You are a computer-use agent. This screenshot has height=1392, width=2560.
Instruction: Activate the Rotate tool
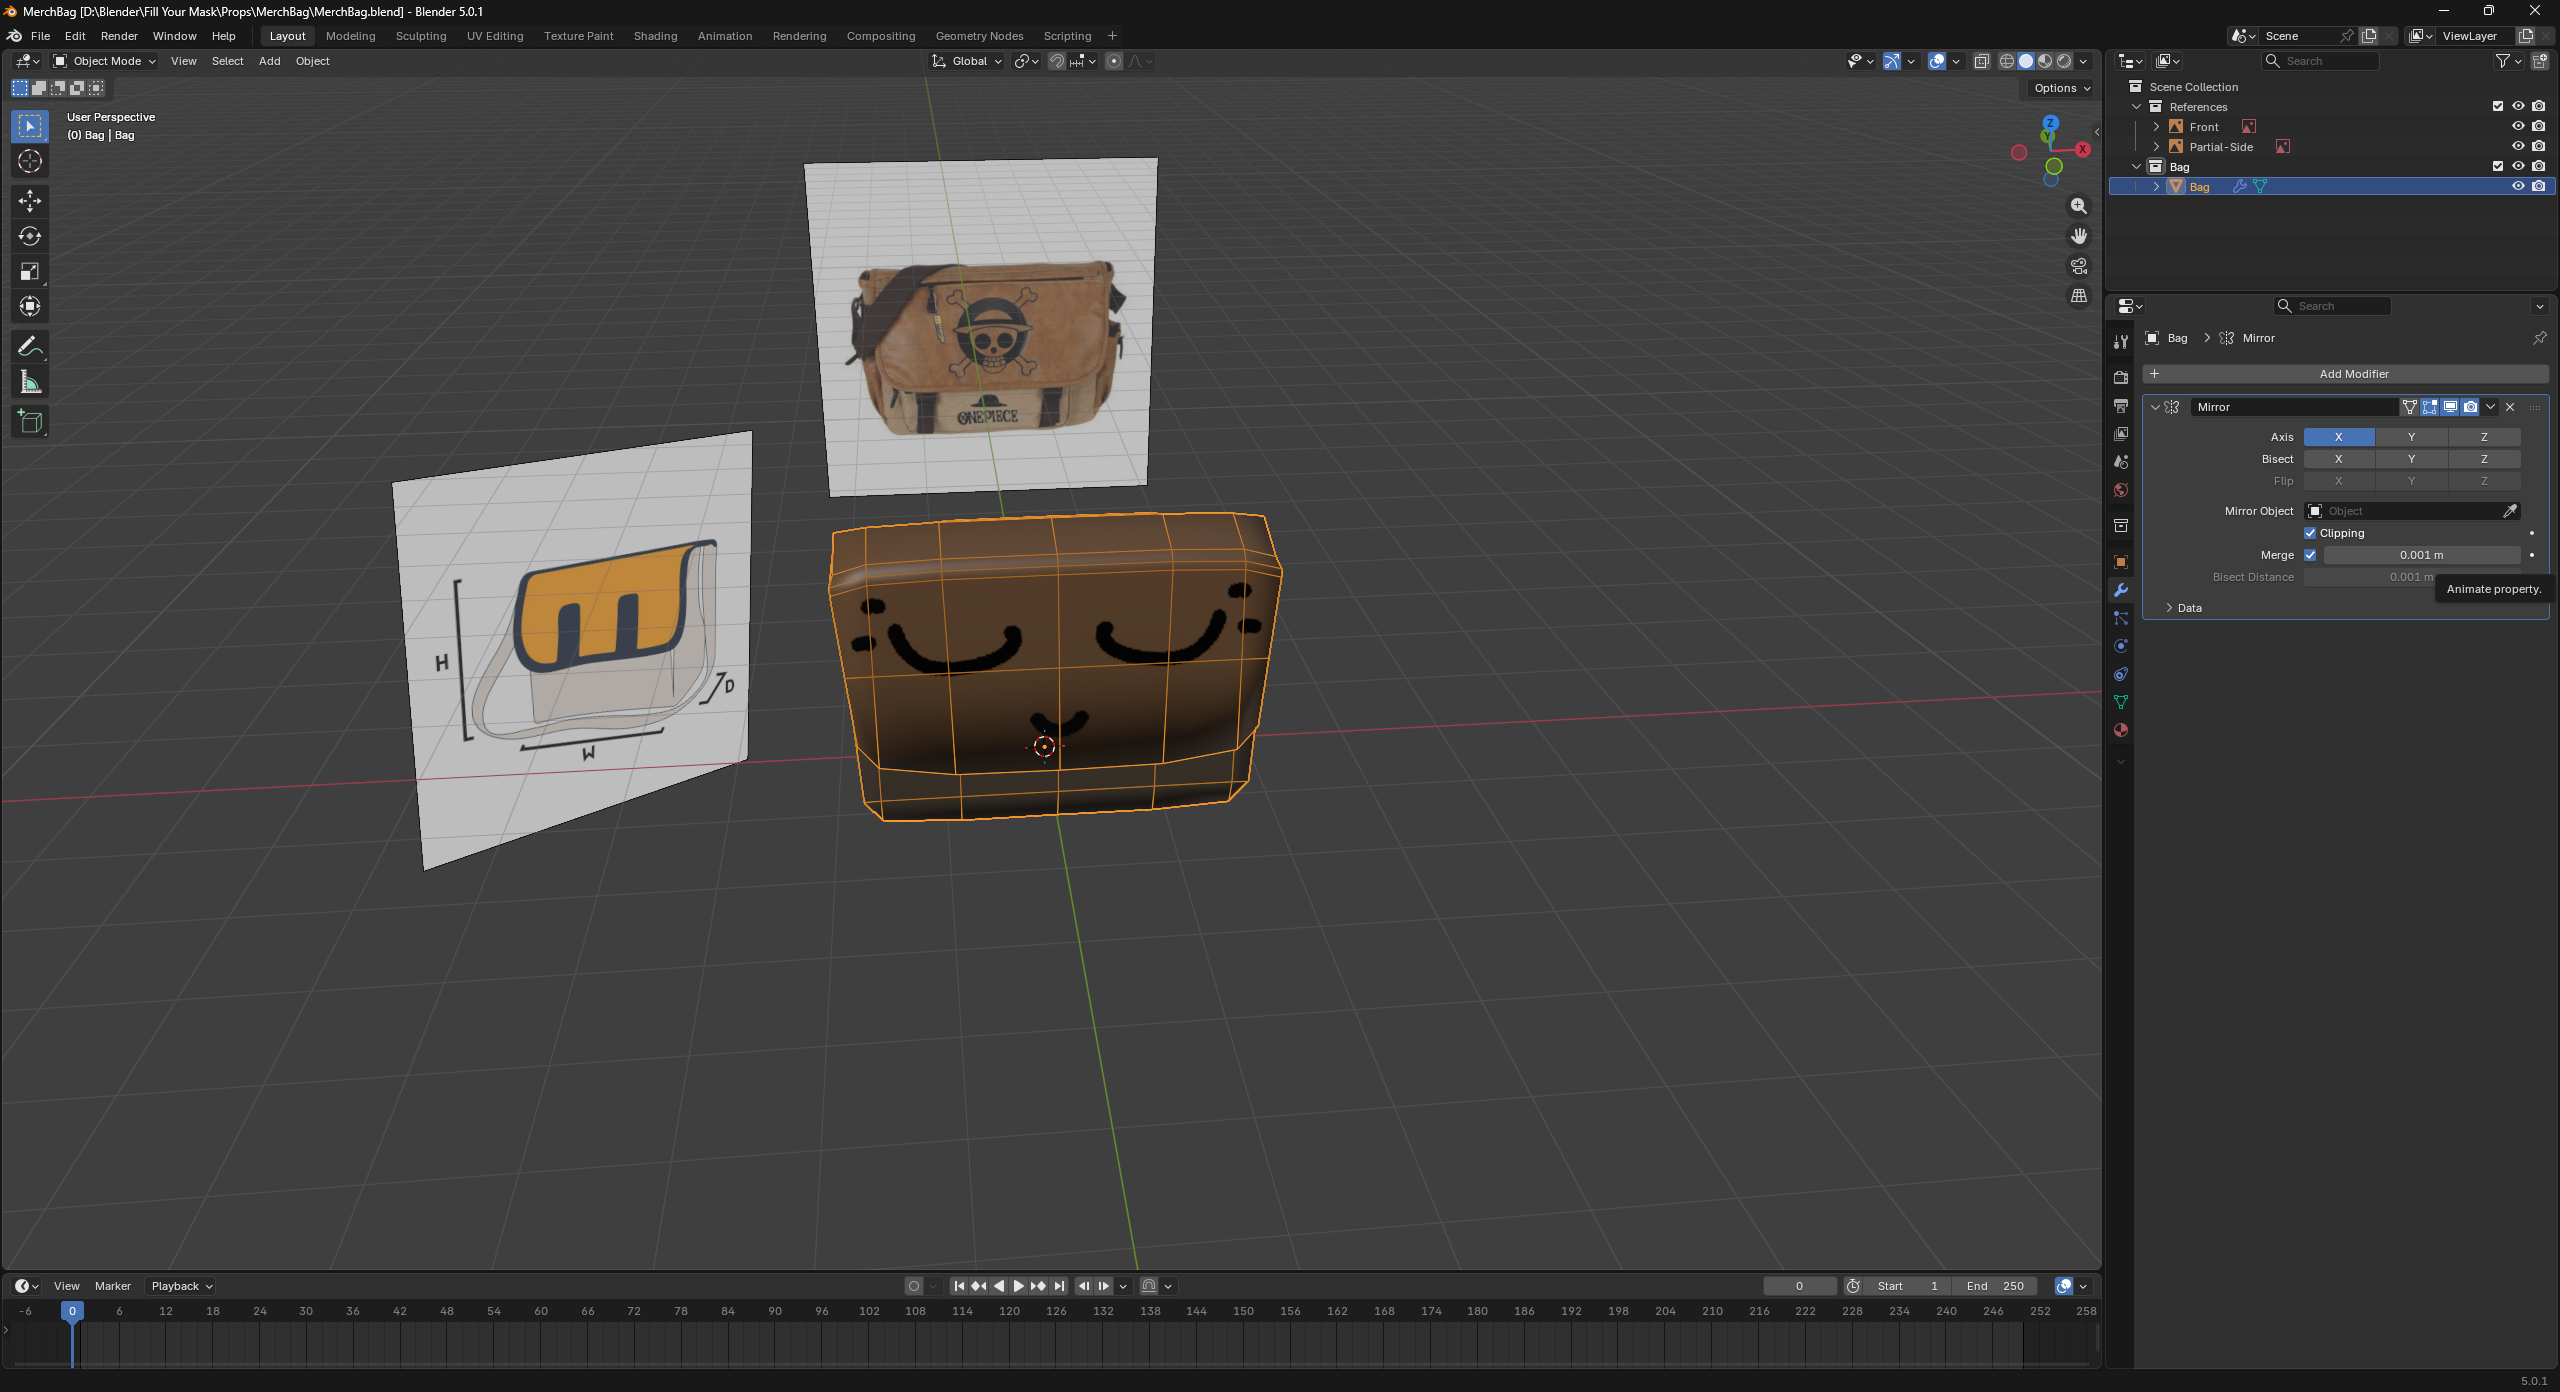pos(30,236)
